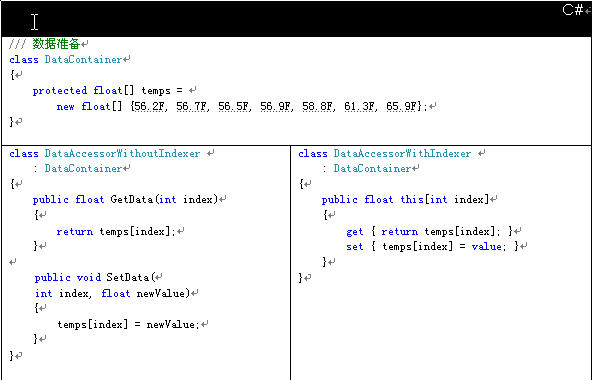This screenshot has width=593, height=380.
Task: Click DataAccessorWithIndexer class name
Action: [402, 154]
